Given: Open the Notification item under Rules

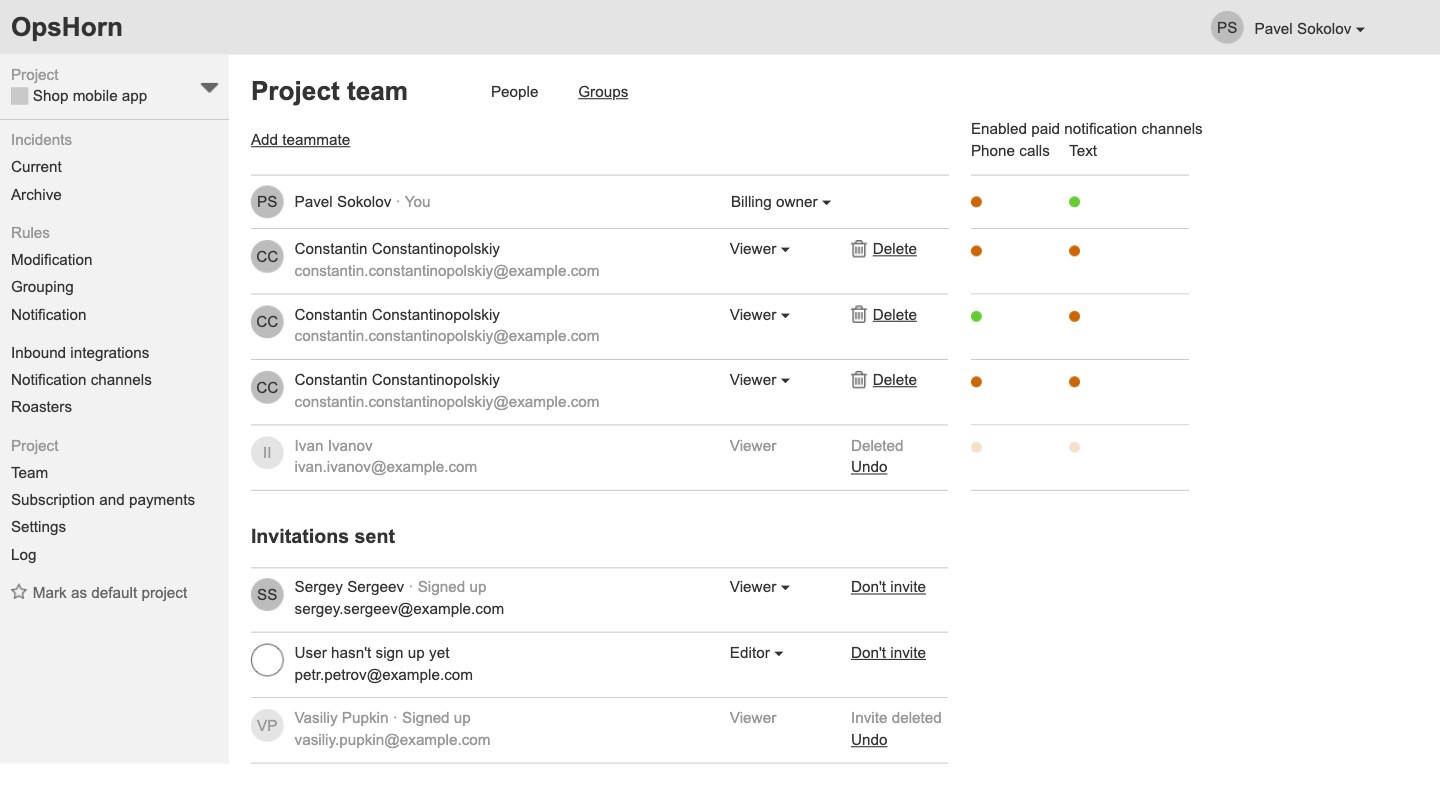Looking at the screenshot, I should point(48,315).
